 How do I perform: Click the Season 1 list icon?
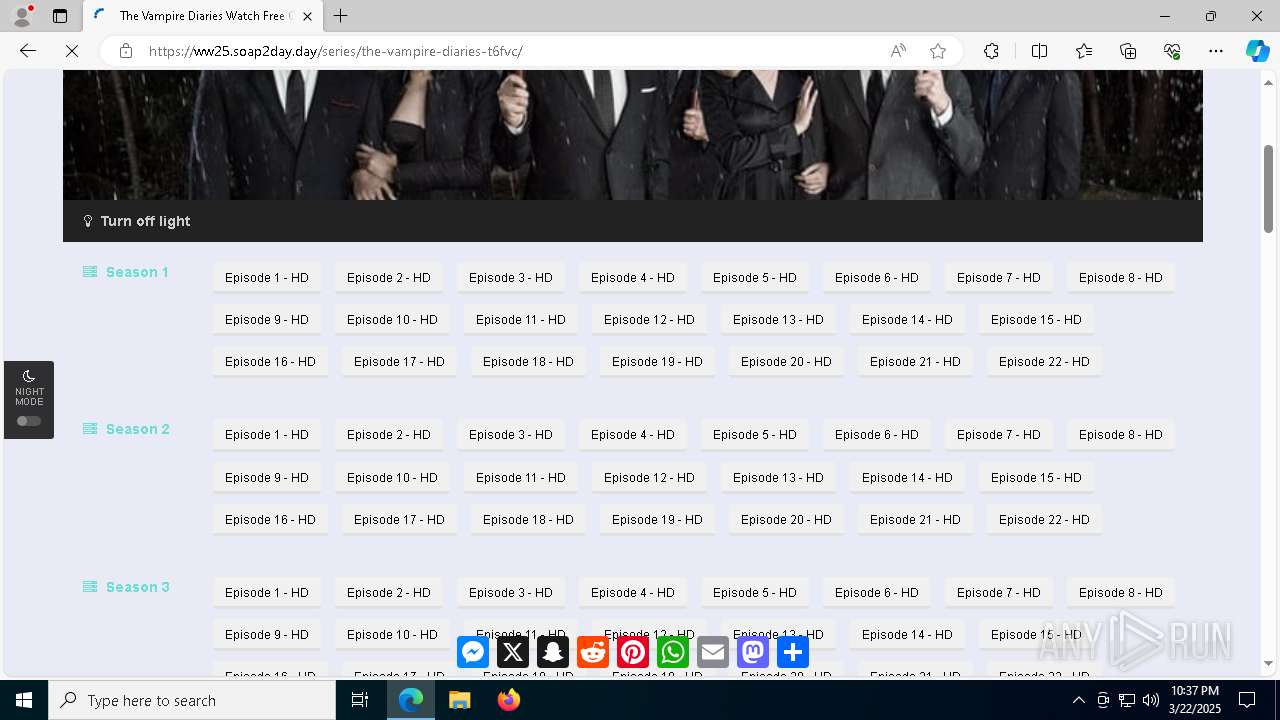click(x=90, y=272)
